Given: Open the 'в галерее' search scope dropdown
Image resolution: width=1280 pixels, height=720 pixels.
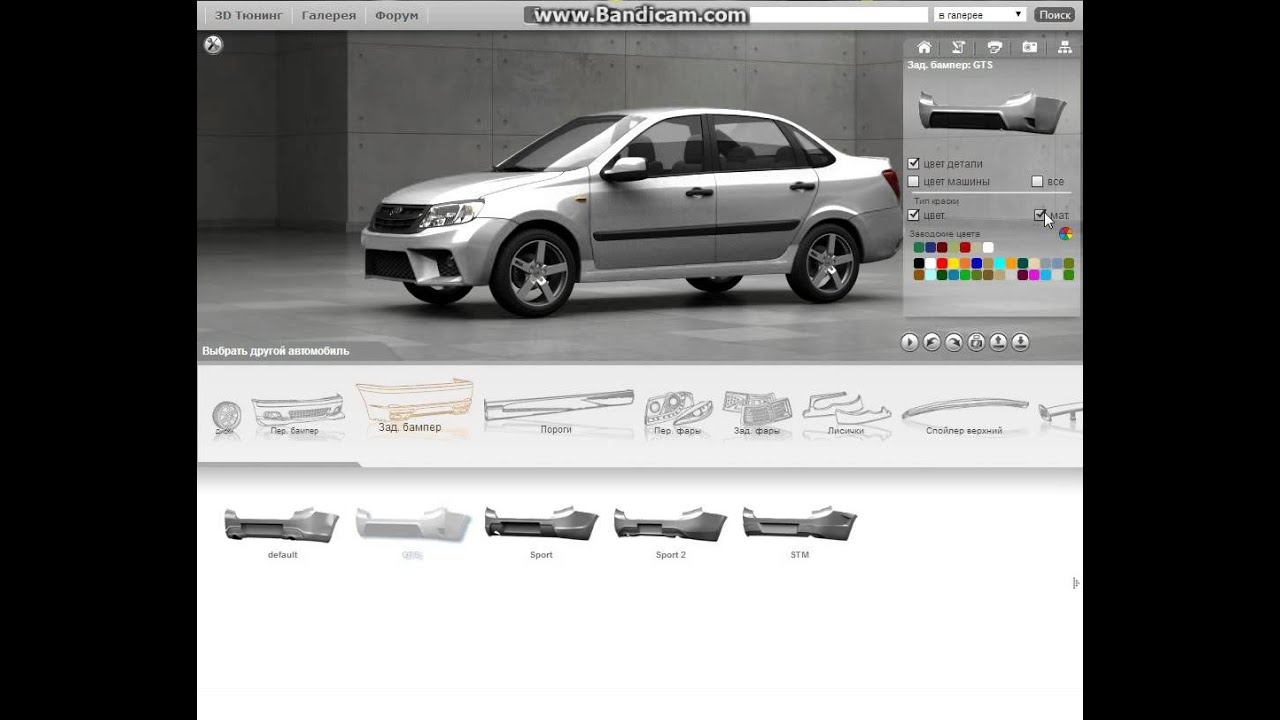Looking at the screenshot, I should (980, 15).
